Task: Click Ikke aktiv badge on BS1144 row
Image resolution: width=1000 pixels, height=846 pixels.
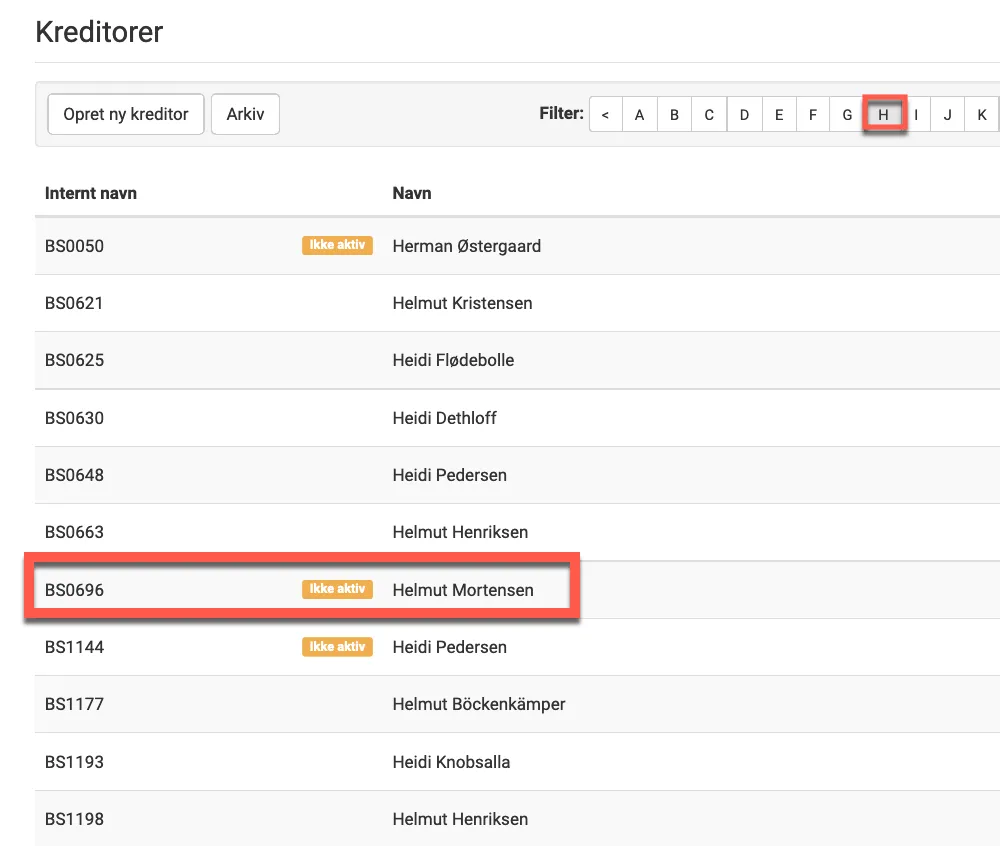Action: click(337, 646)
